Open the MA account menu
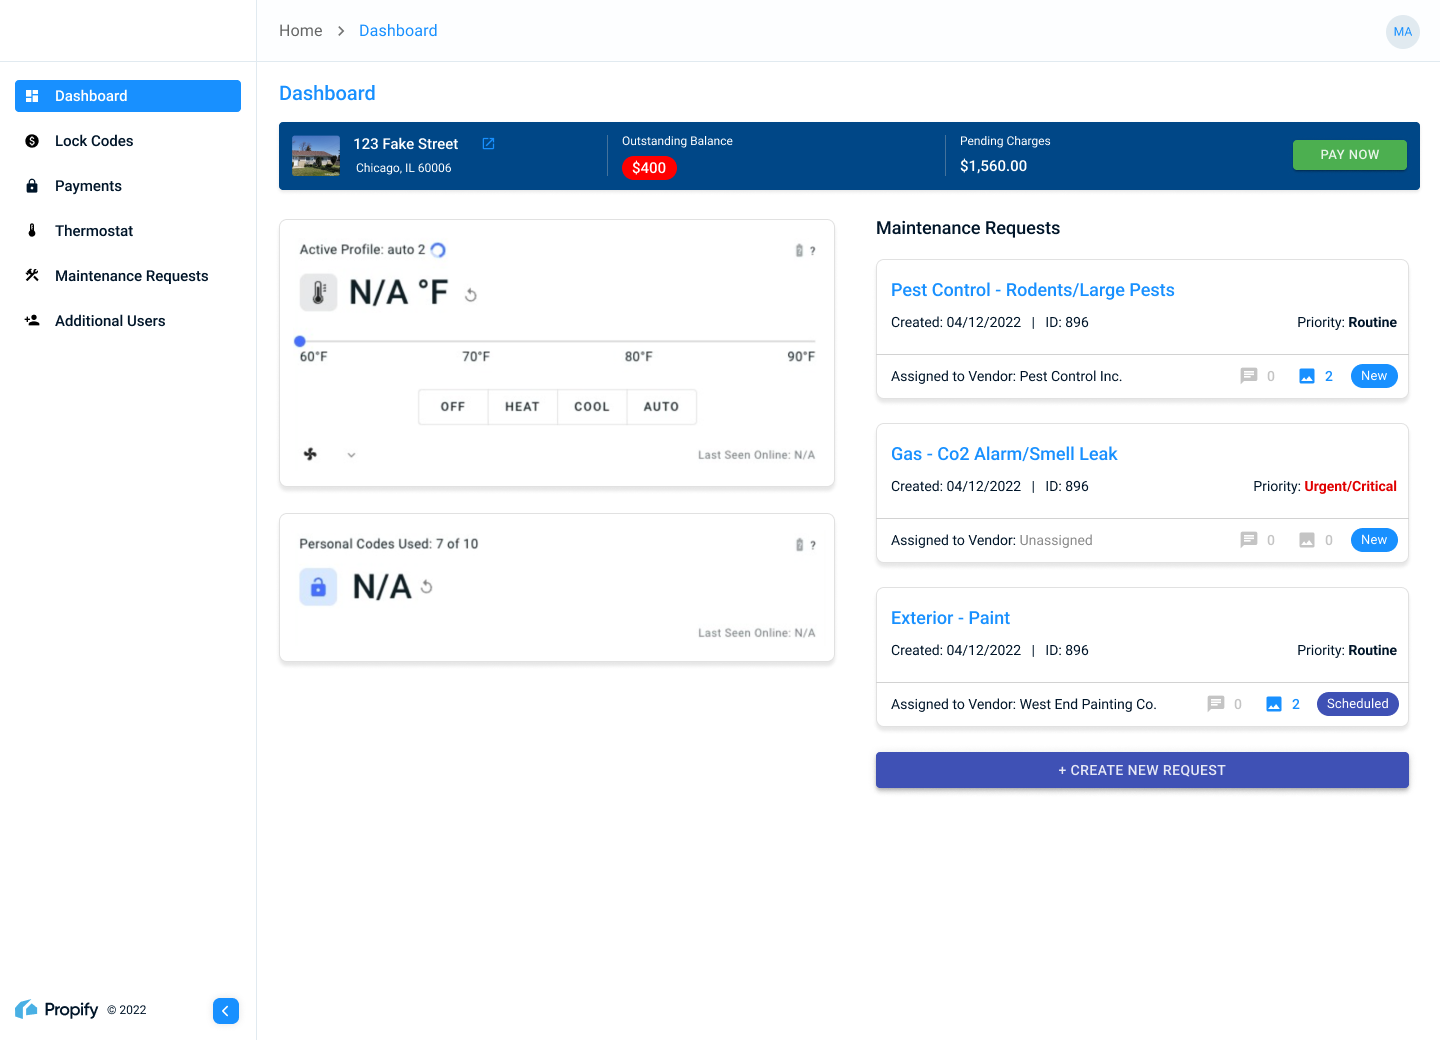Viewport: 1440px width, 1040px height. (1403, 32)
